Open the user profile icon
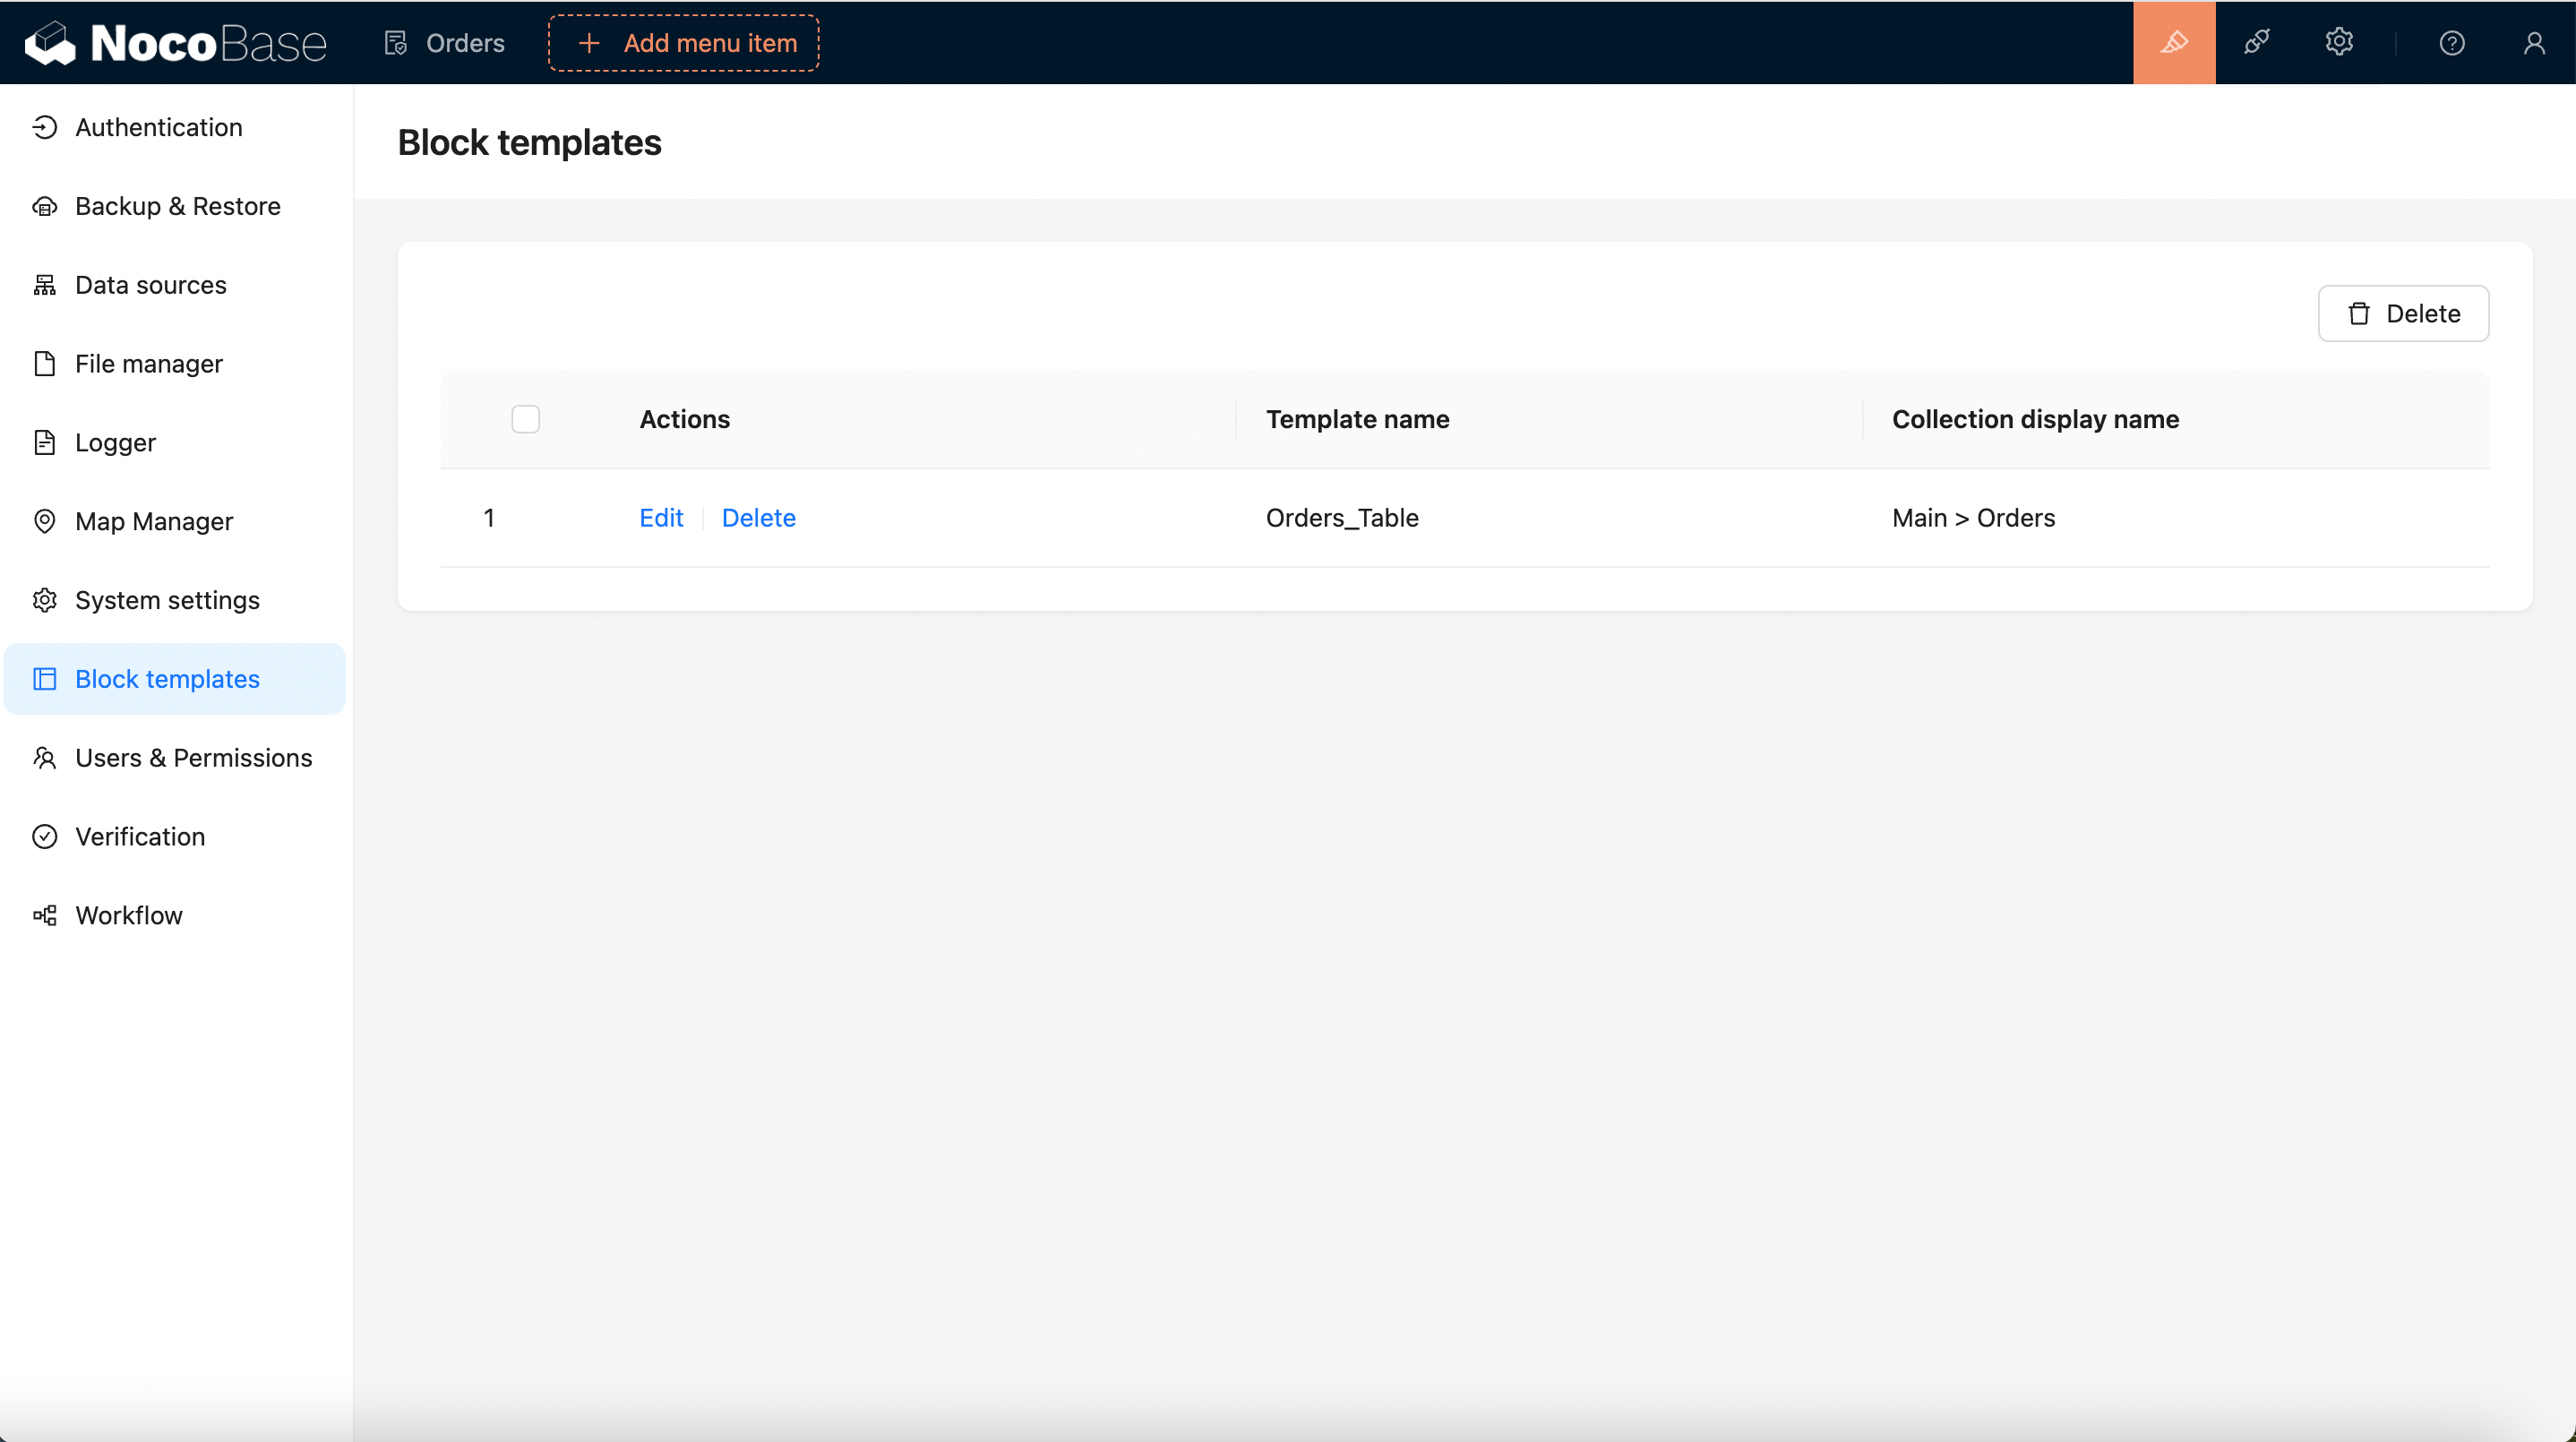Viewport: 2576px width, 1442px height. (x=2533, y=43)
